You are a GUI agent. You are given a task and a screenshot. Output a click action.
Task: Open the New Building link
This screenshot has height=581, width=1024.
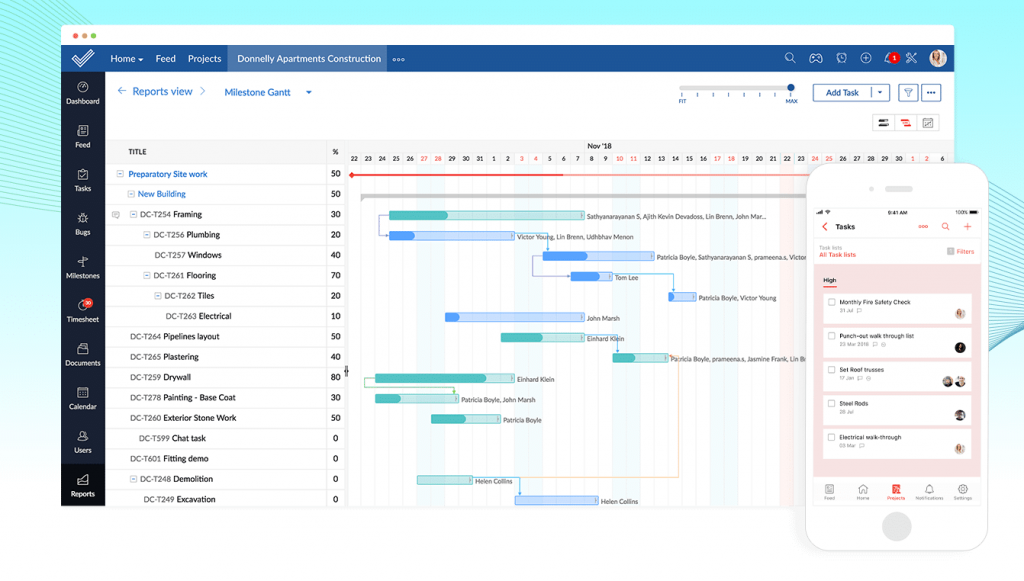162,194
